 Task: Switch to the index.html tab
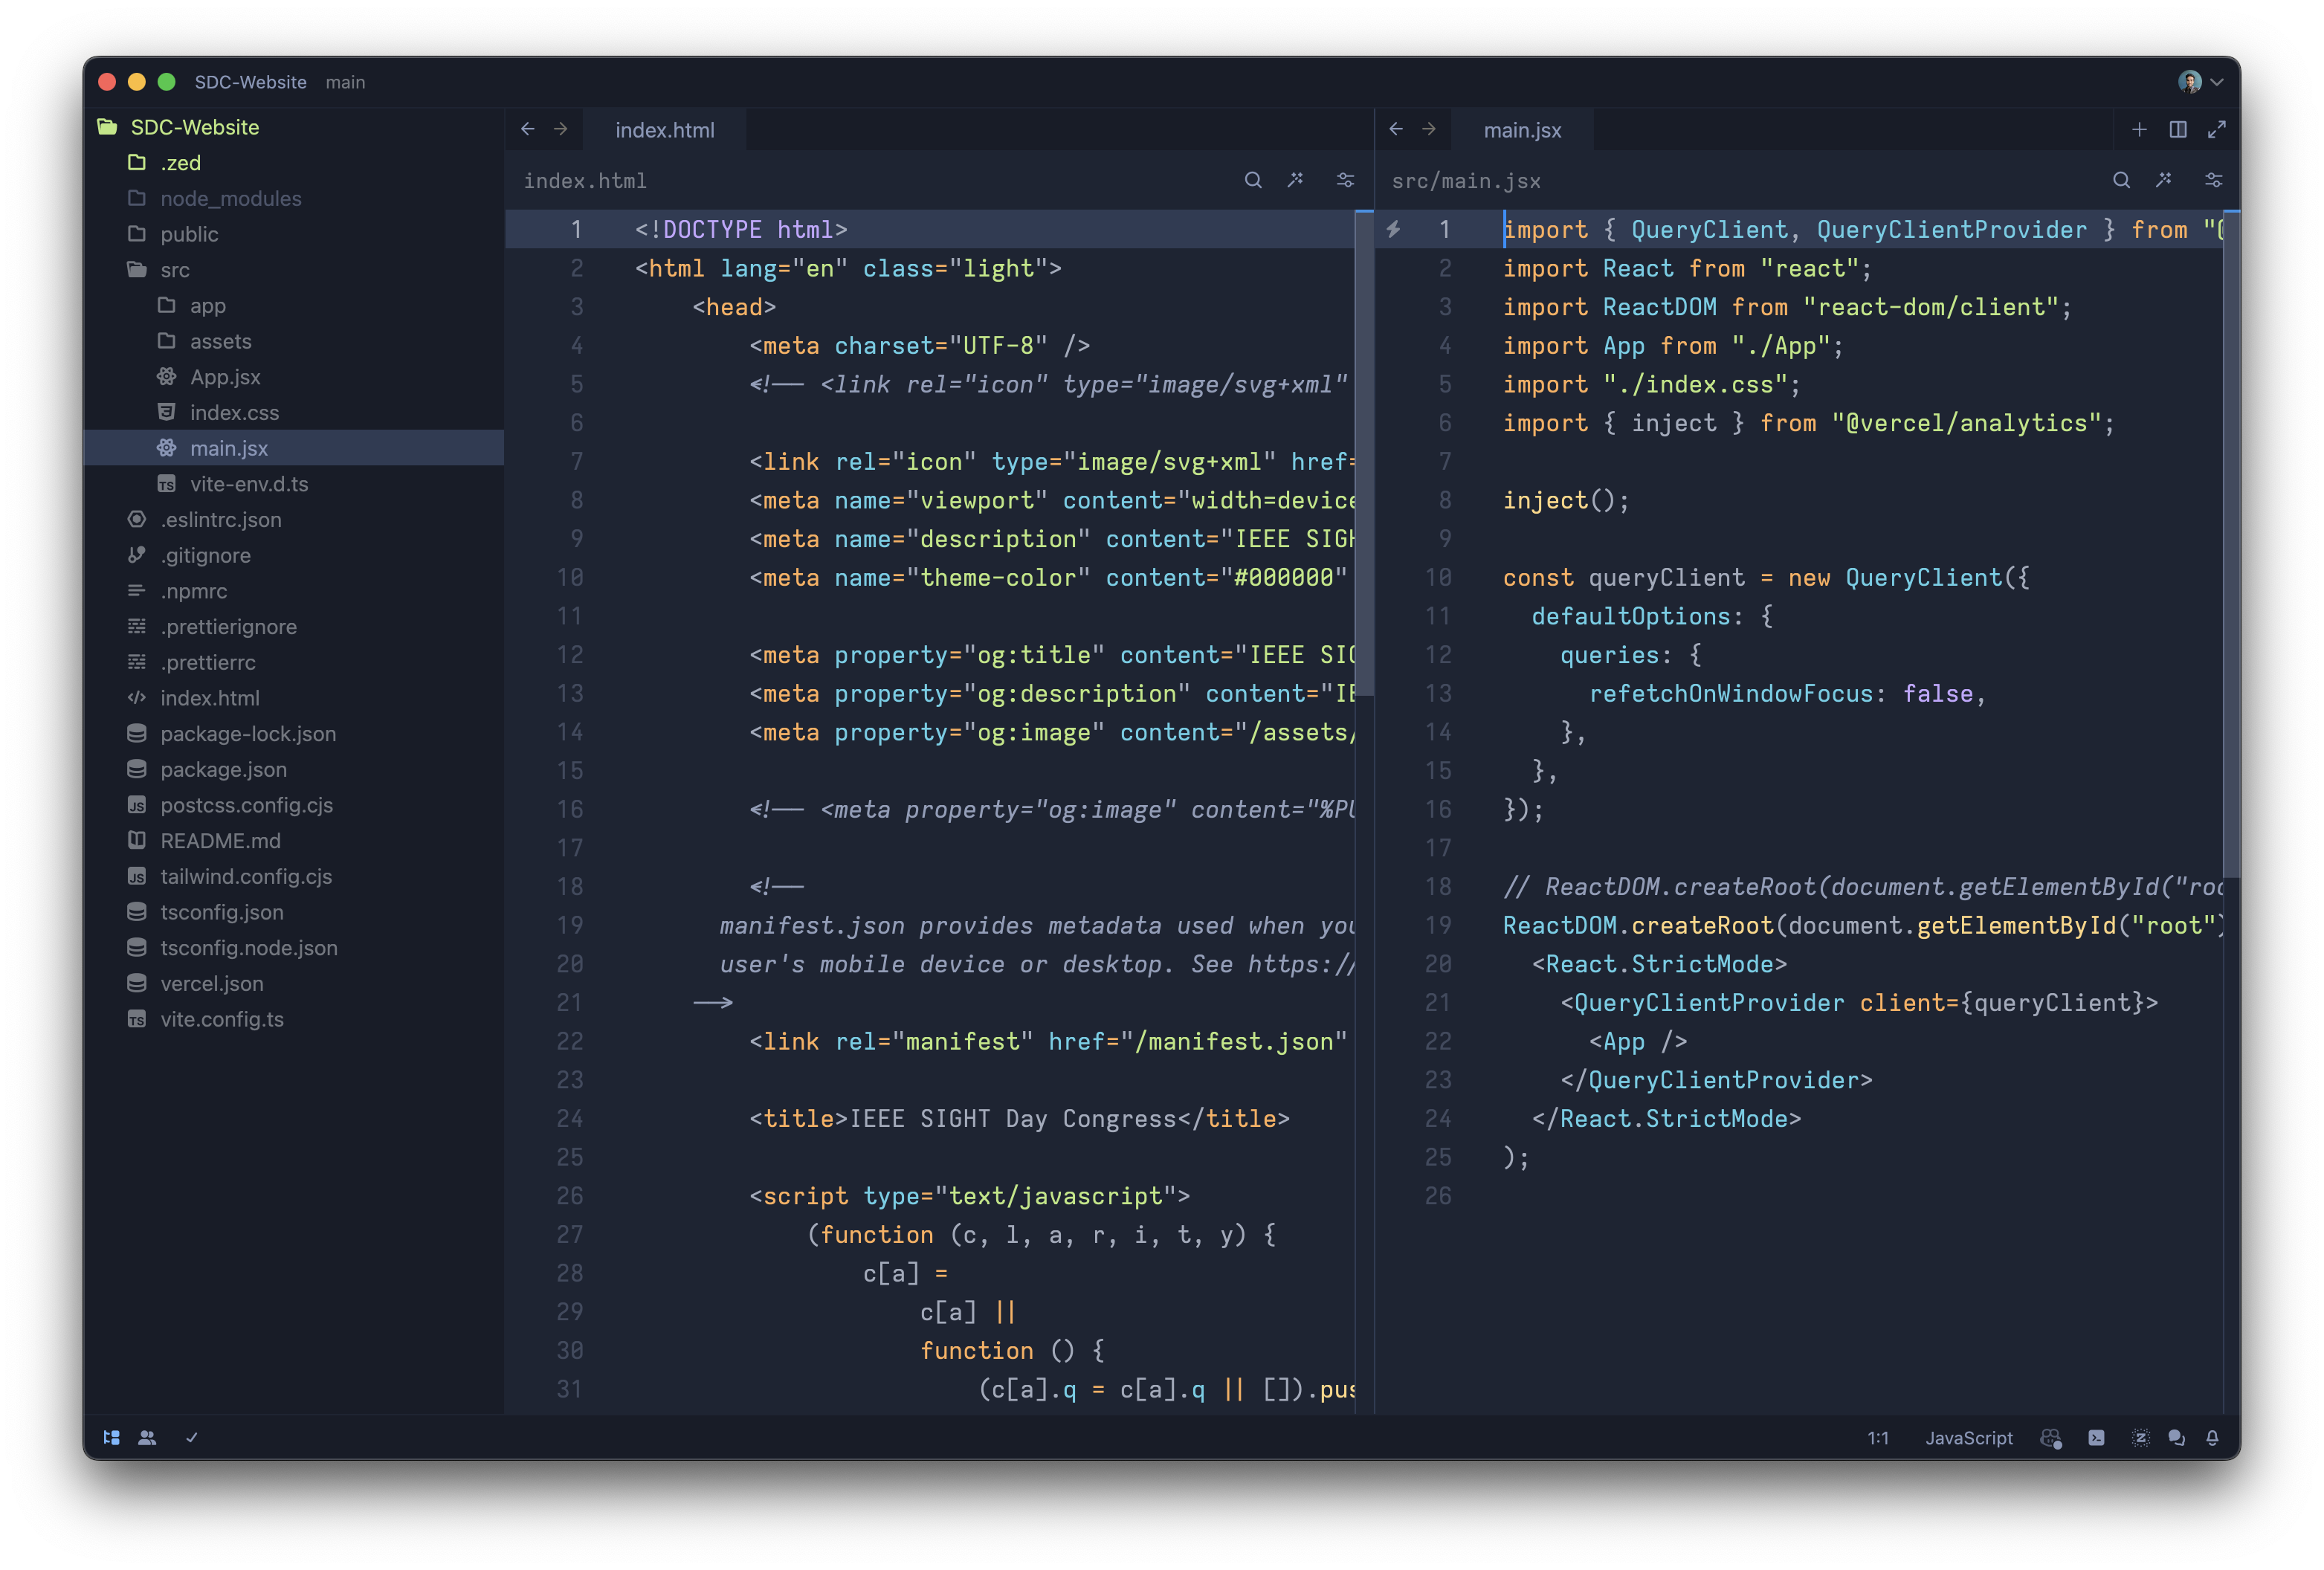pos(664,130)
